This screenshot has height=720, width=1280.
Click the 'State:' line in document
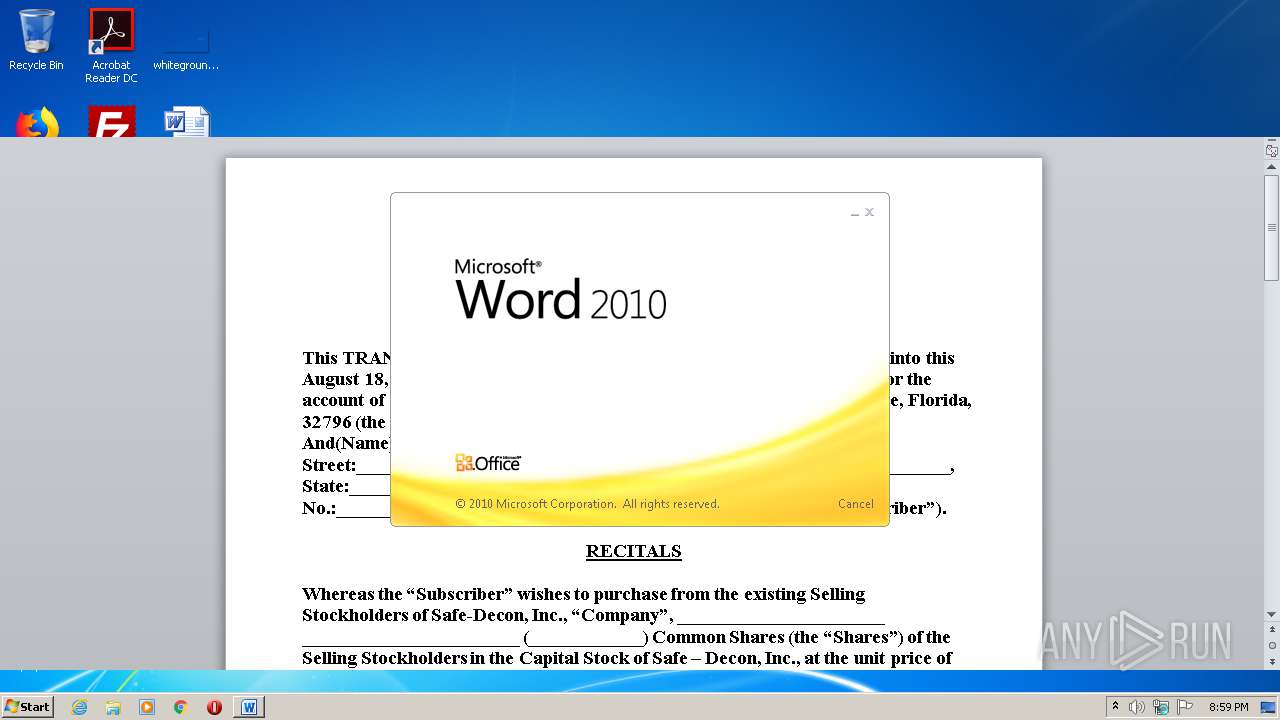click(346, 486)
